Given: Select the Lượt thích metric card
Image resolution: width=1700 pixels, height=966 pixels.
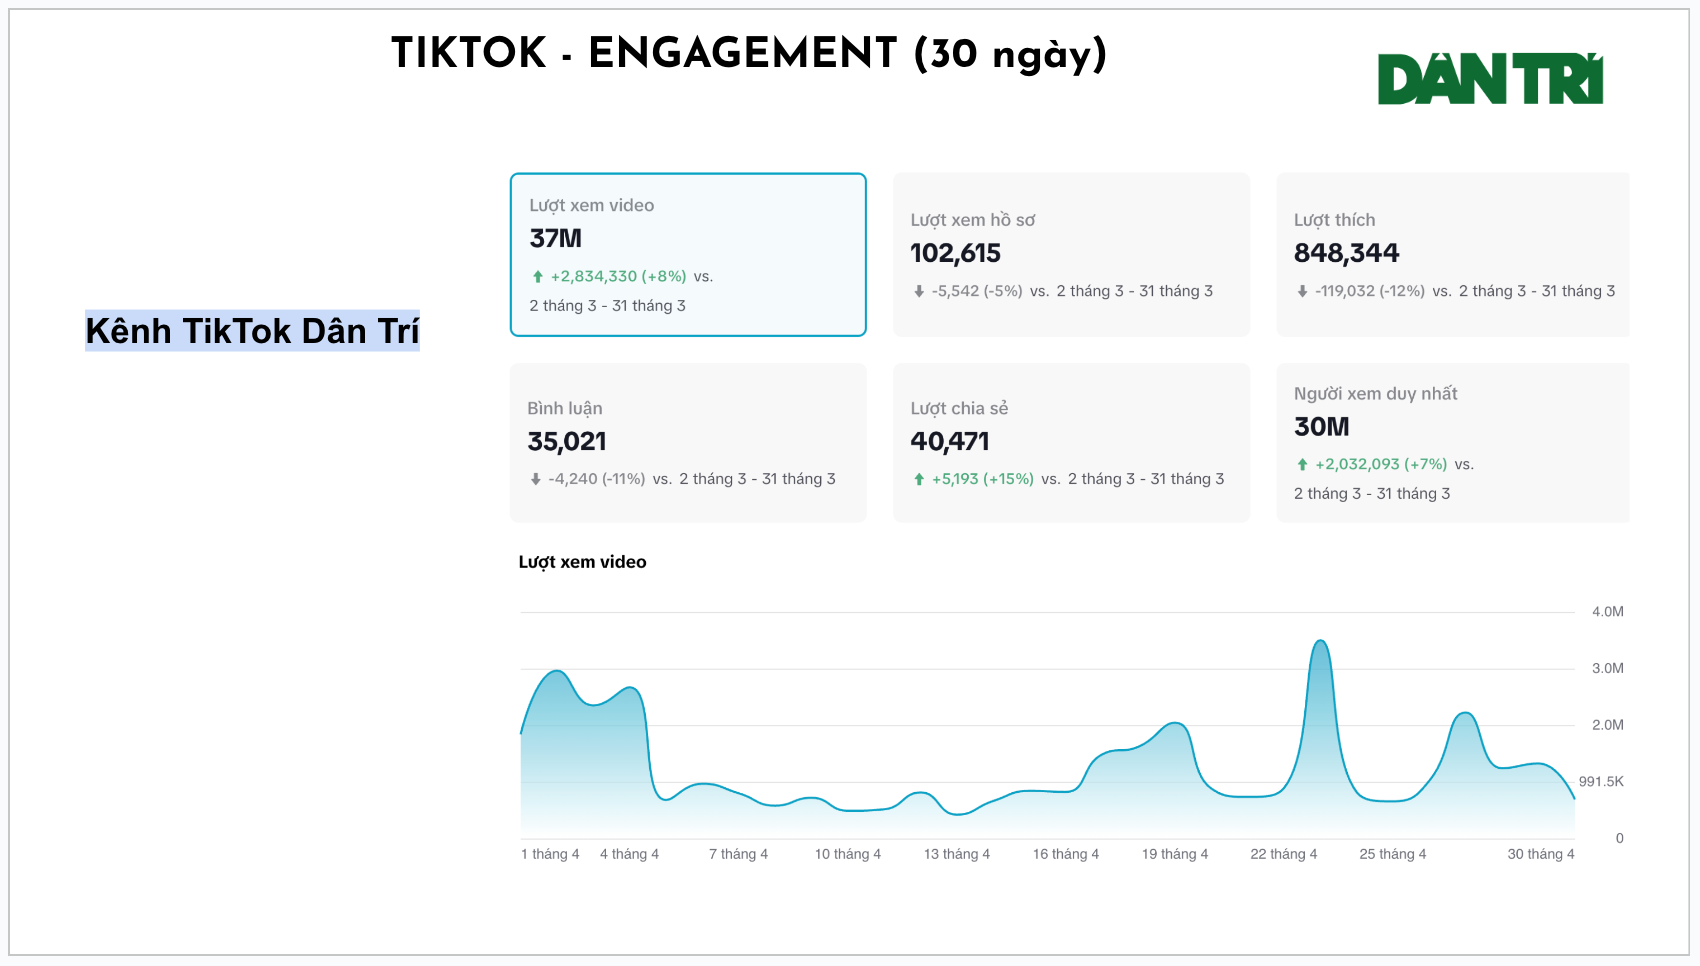Looking at the screenshot, I should tap(1453, 255).
